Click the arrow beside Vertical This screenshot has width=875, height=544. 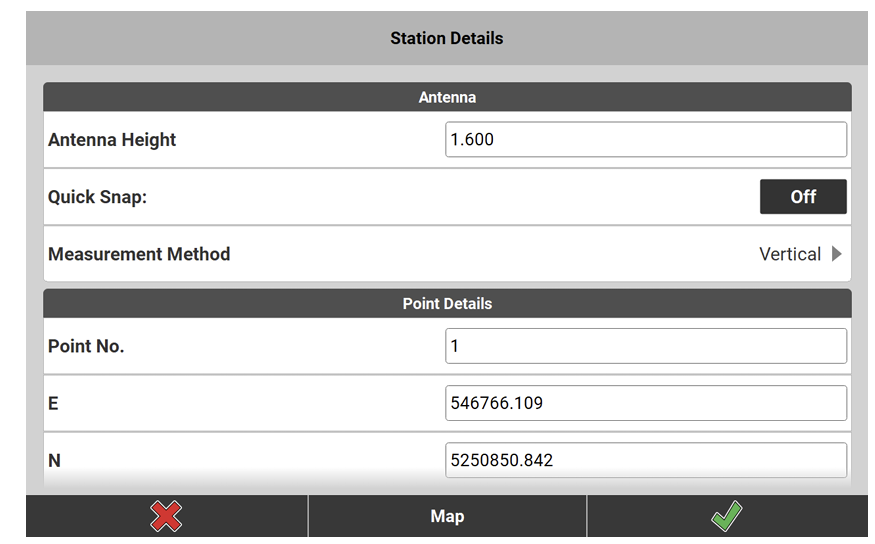pos(837,254)
